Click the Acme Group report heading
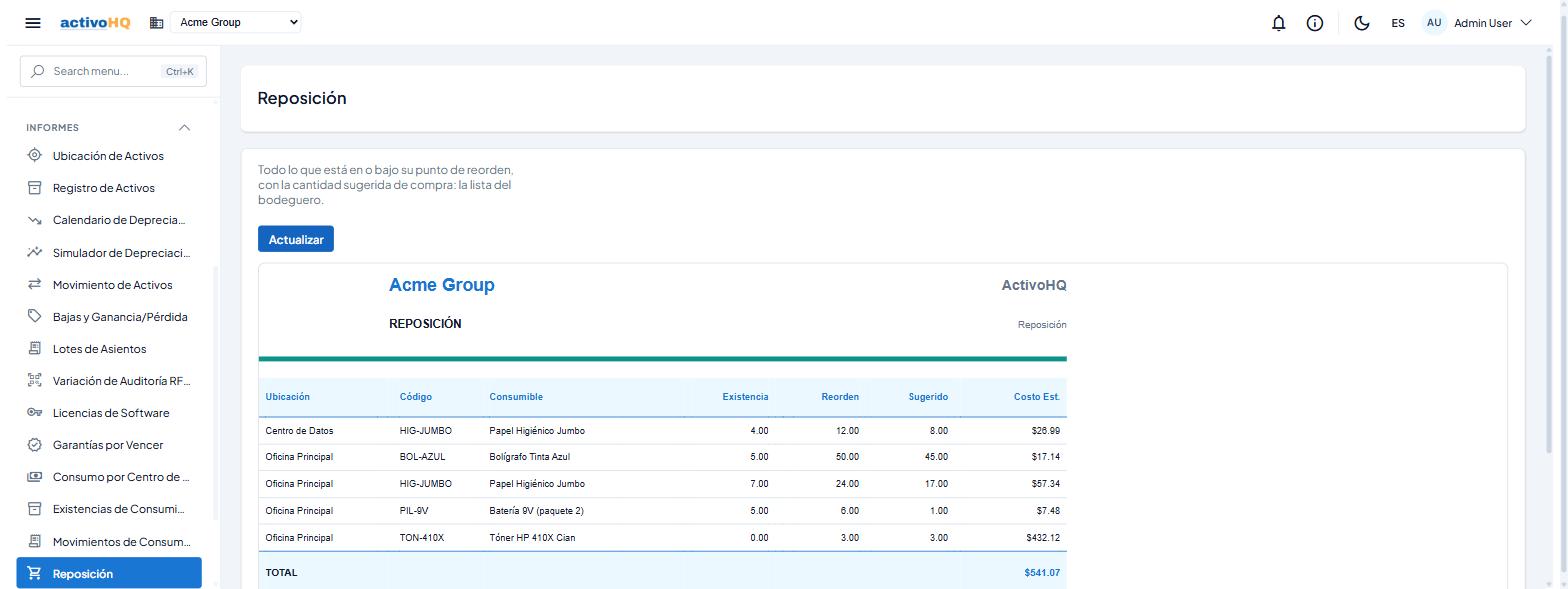This screenshot has width=1568, height=589. pyautogui.click(x=442, y=285)
